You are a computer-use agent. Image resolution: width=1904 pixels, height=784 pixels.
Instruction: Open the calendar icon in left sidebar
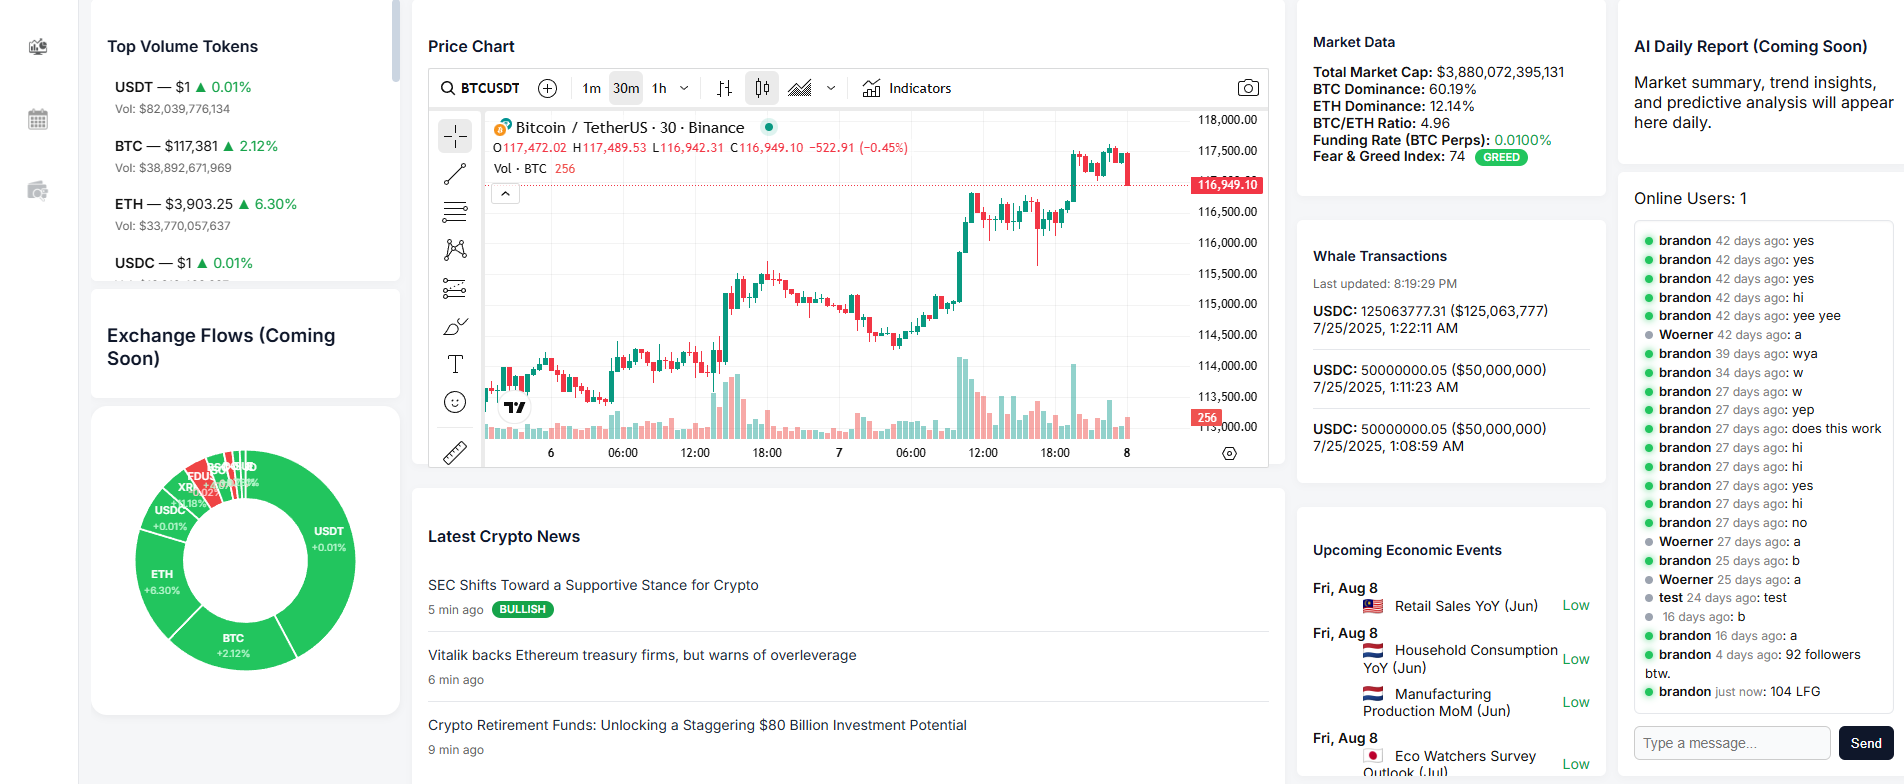[38, 120]
